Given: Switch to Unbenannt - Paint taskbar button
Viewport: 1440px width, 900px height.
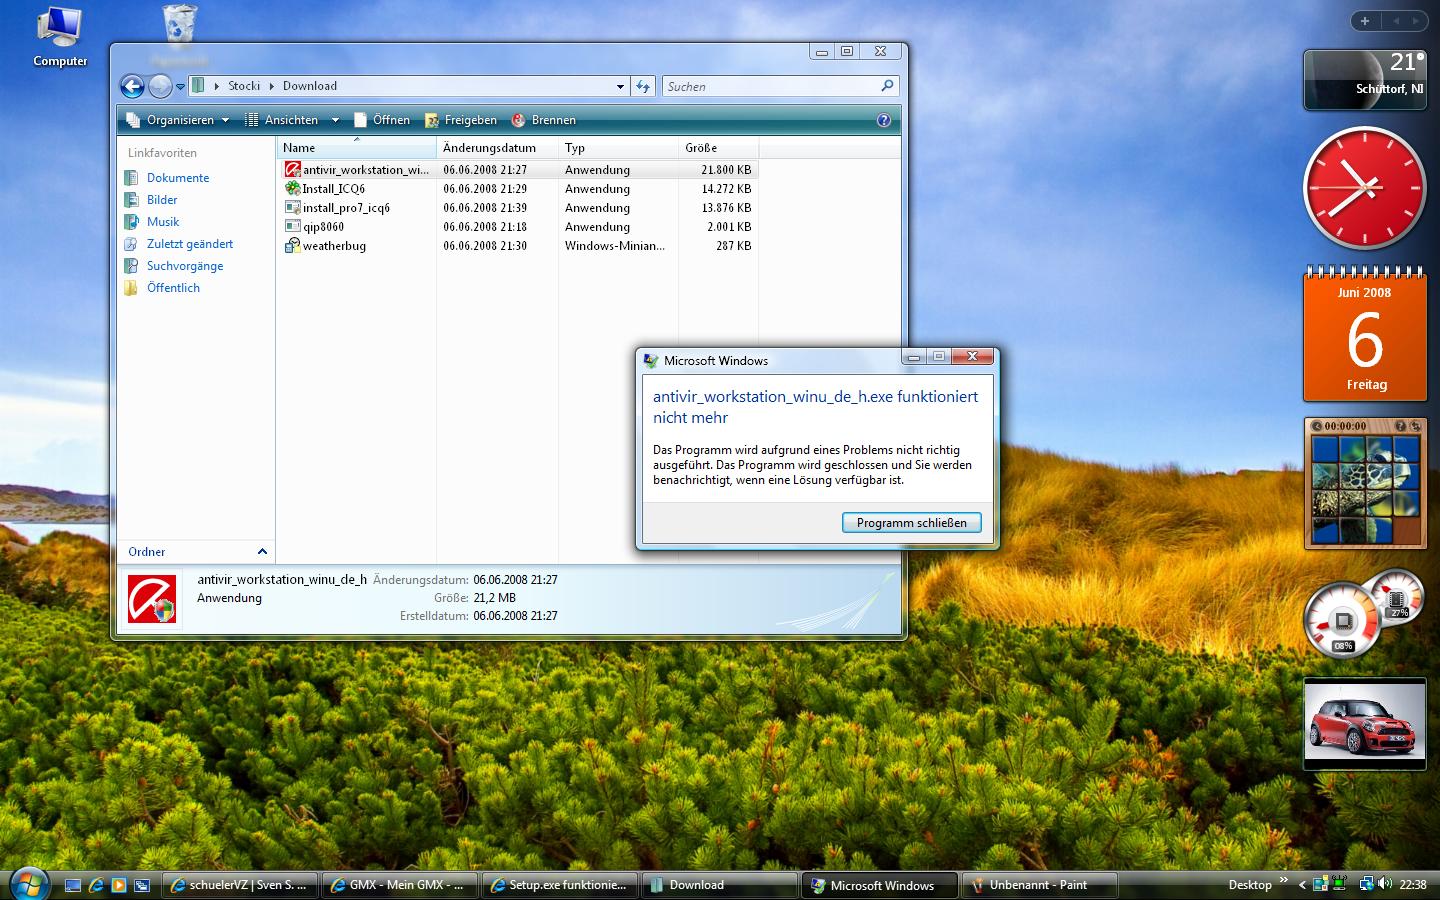Looking at the screenshot, I should click(1039, 885).
